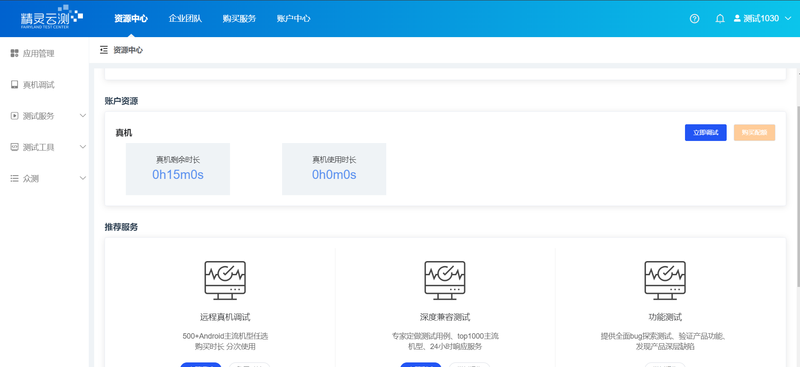Click the 真机使用时长 0h0m0s tile

[x=334, y=169]
